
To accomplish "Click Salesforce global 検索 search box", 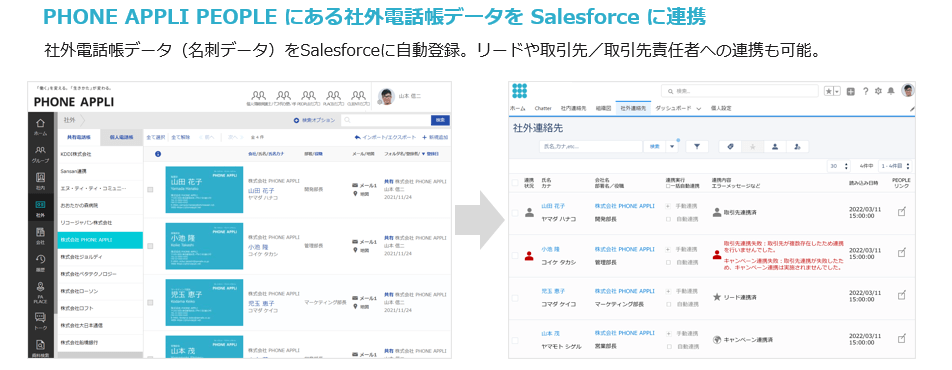I will click(x=740, y=91).
